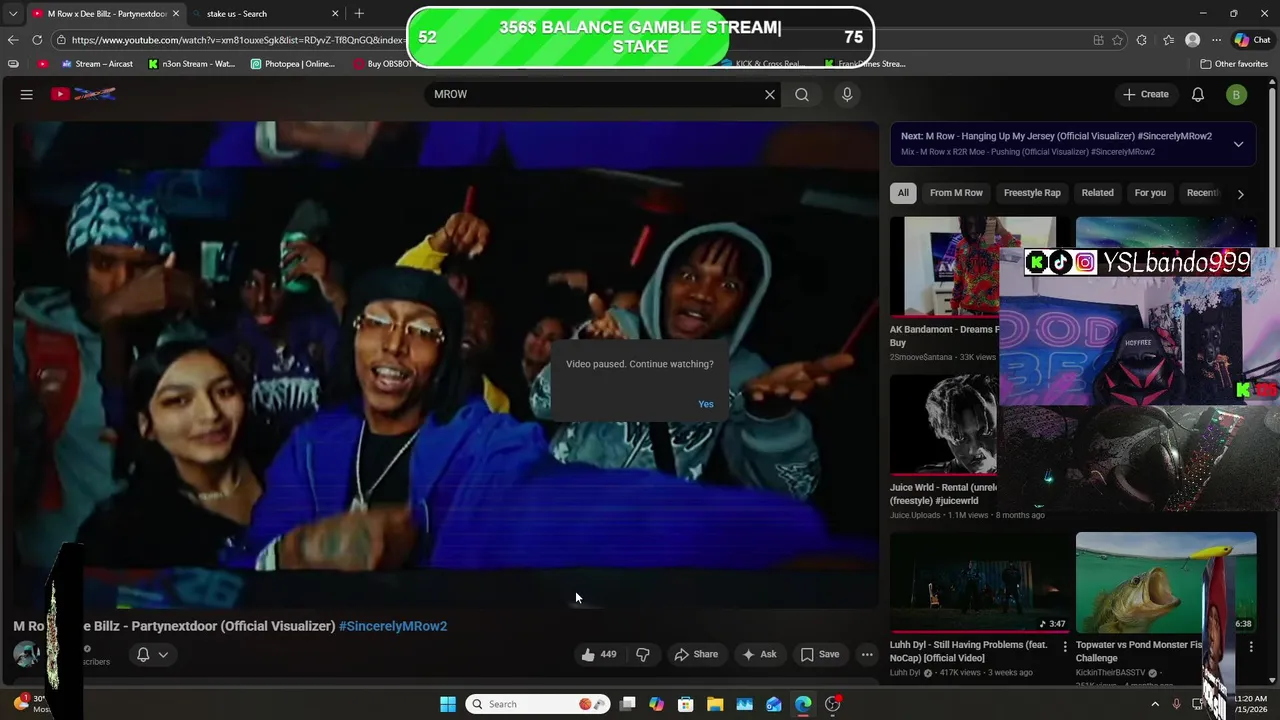Viewport: 1280px width, 720px height.
Task: Open the Create upload button
Action: [x=1146, y=94]
